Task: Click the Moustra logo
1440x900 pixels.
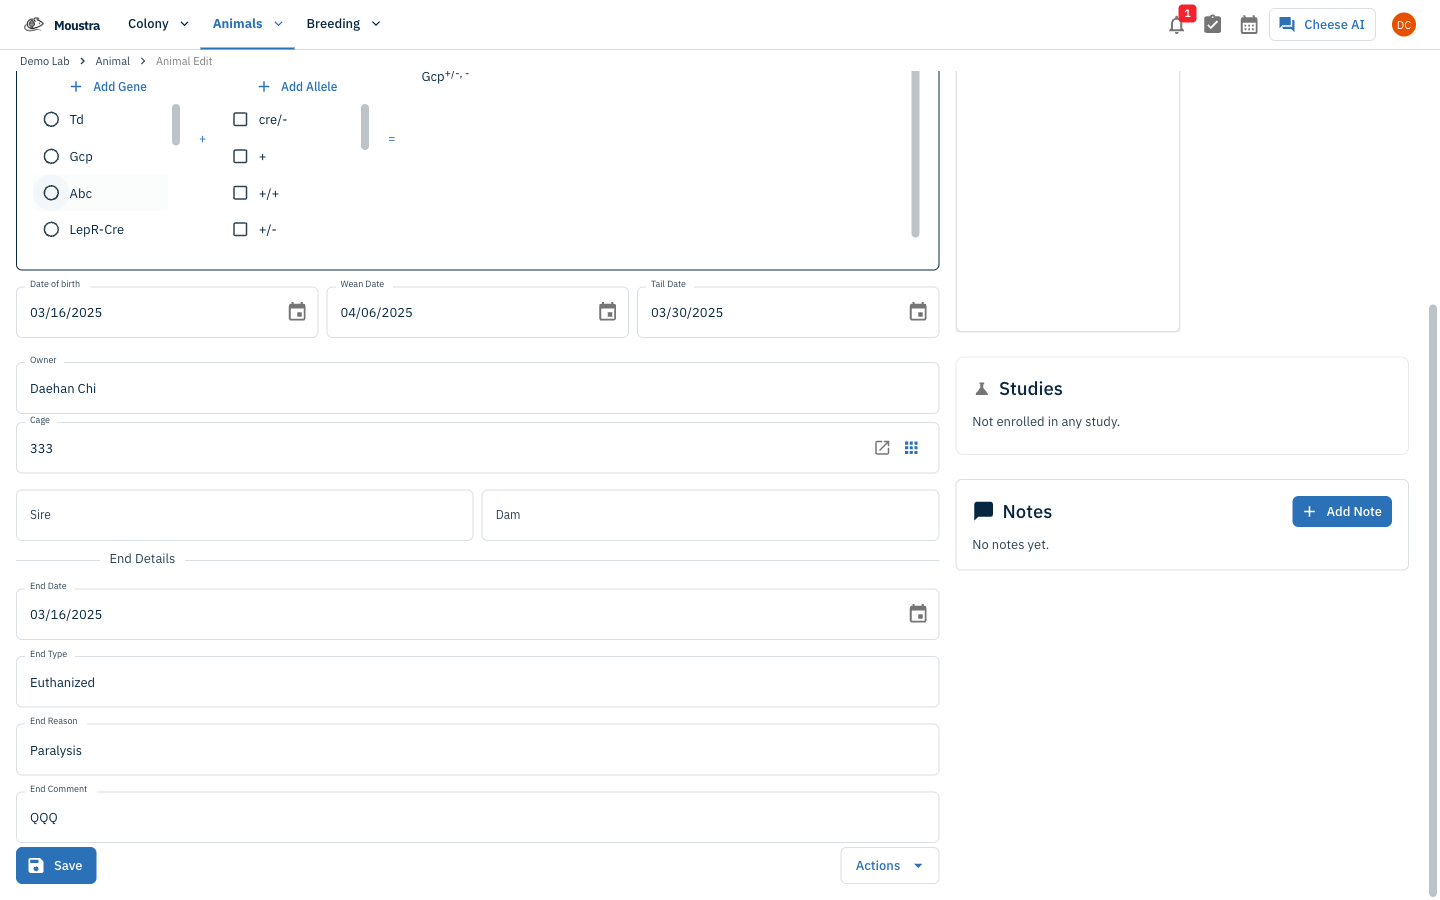Action: coord(62,25)
